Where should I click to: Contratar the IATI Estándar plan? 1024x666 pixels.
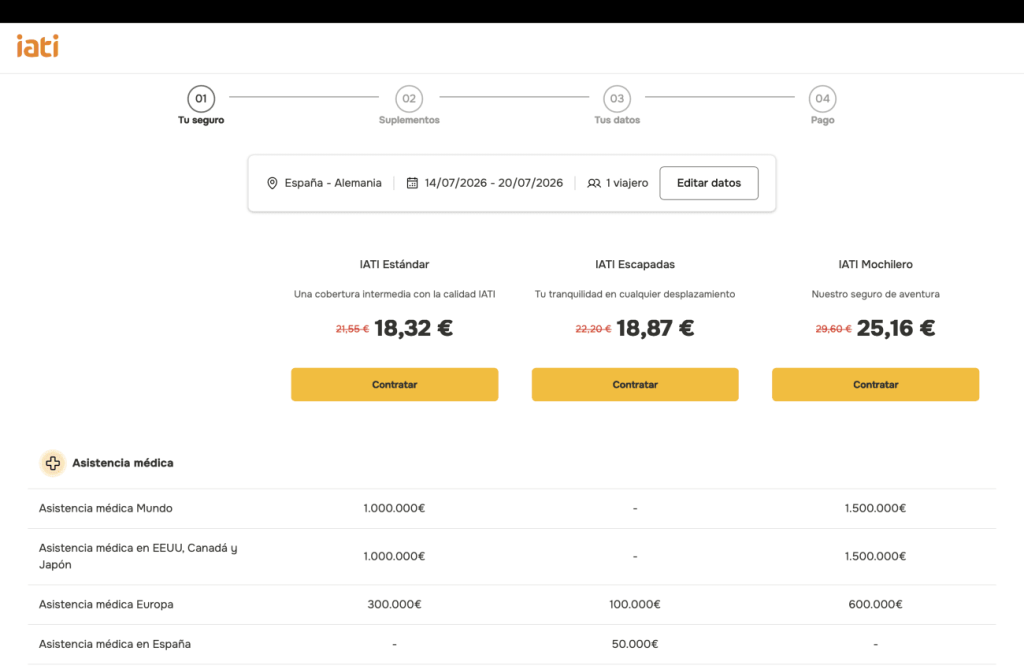[394, 385]
